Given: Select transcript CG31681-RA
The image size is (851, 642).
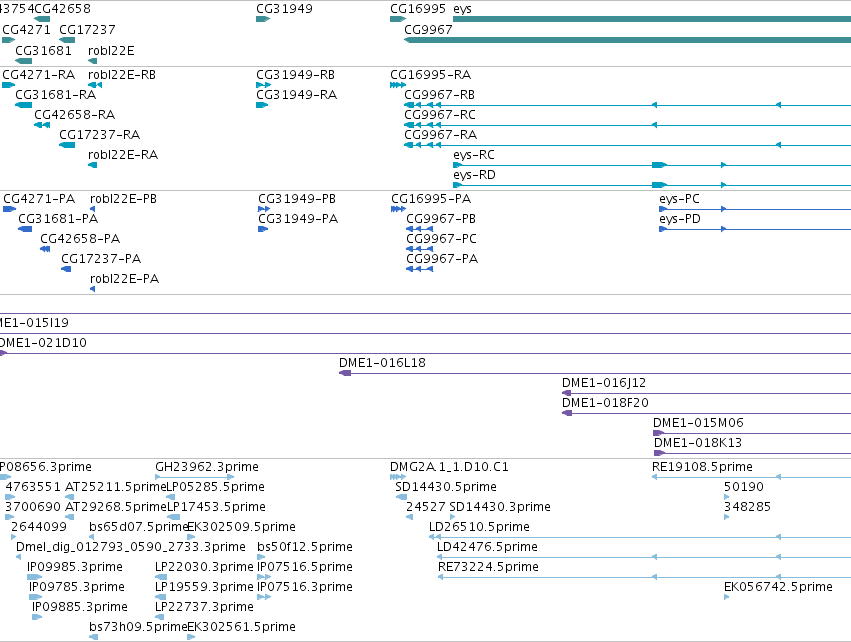Looking at the screenshot, I should click(55, 95).
